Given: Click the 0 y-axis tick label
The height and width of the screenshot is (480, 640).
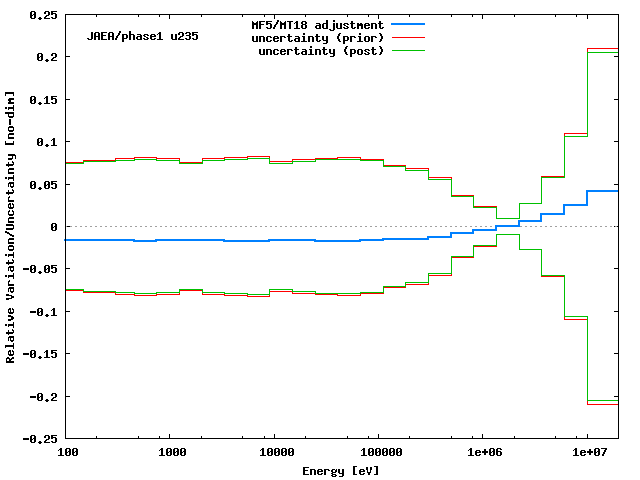Looking at the screenshot, I should tap(54, 227).
